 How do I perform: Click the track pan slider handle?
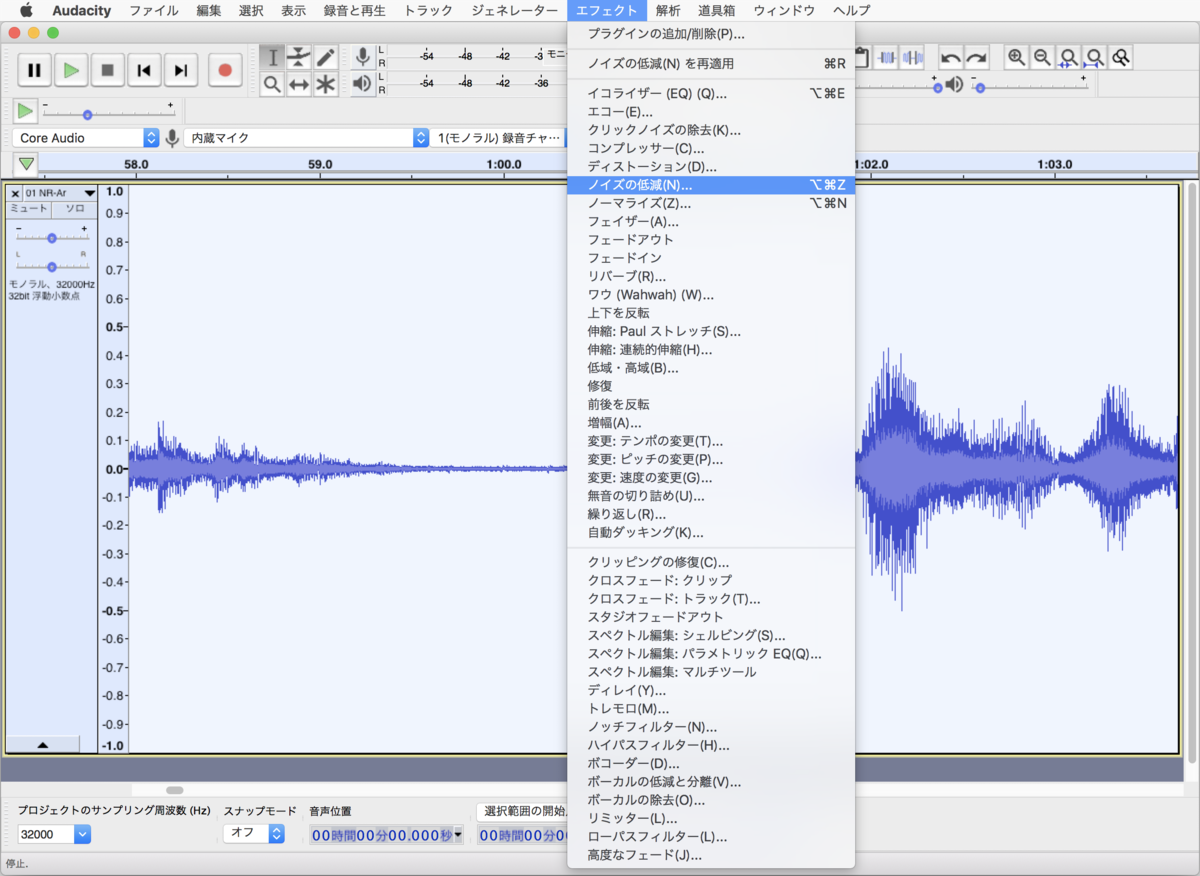click(x=52, y=266)
